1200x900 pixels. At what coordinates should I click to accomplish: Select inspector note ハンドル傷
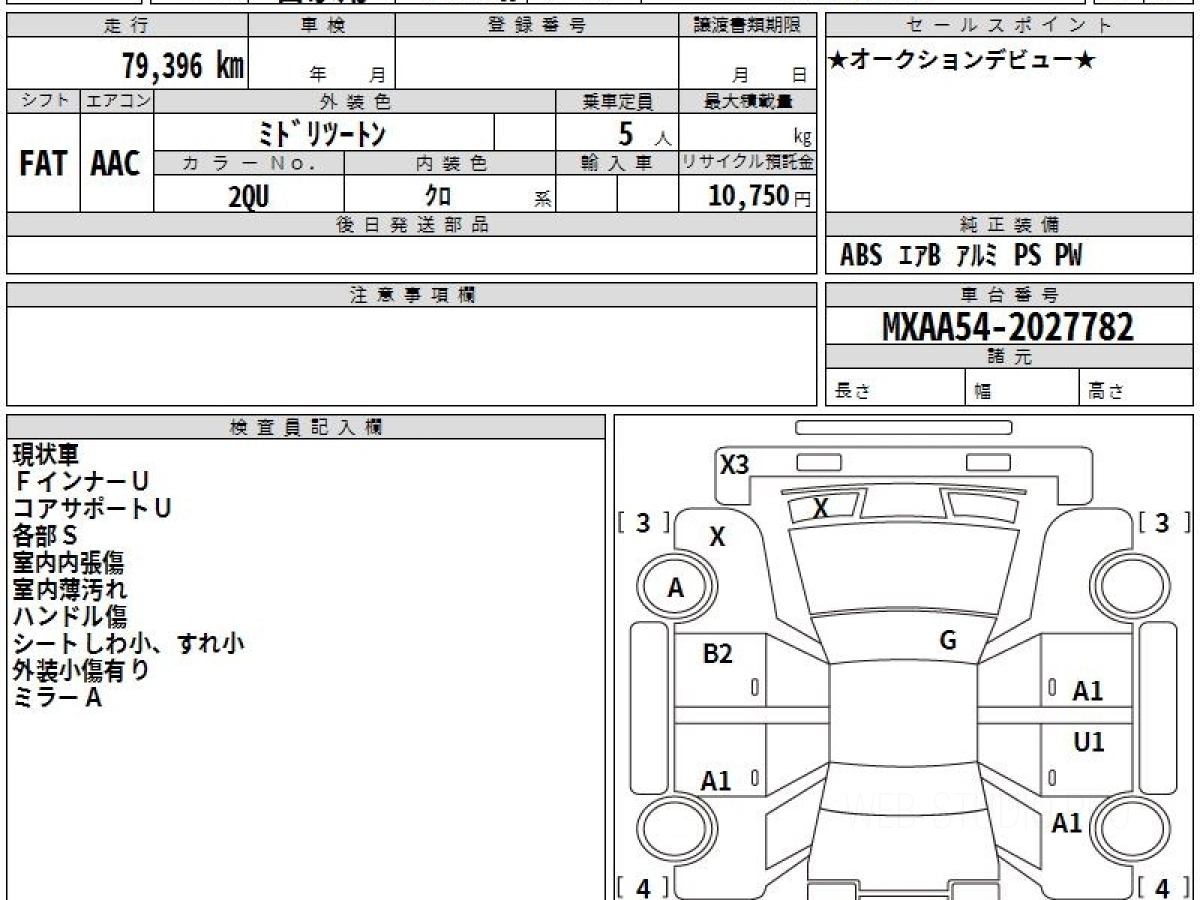click(70, 617)
